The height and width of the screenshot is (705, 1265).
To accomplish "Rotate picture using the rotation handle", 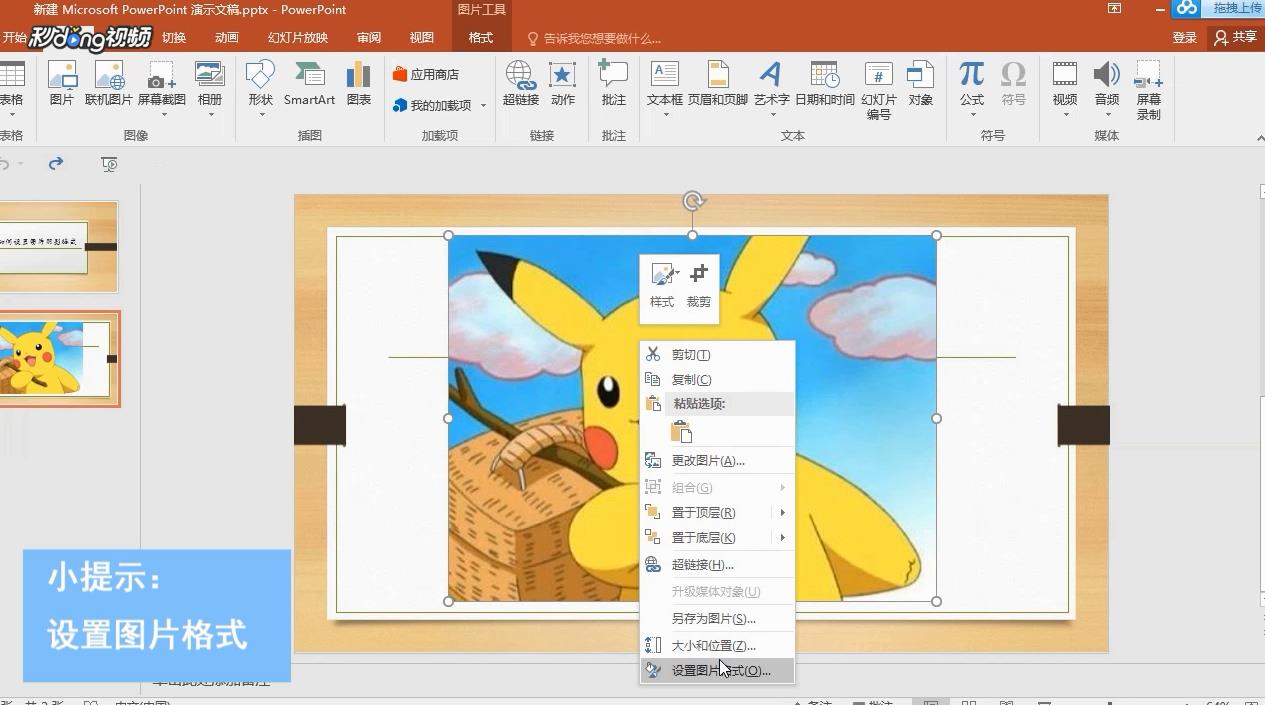I will [x=693, y=202].
